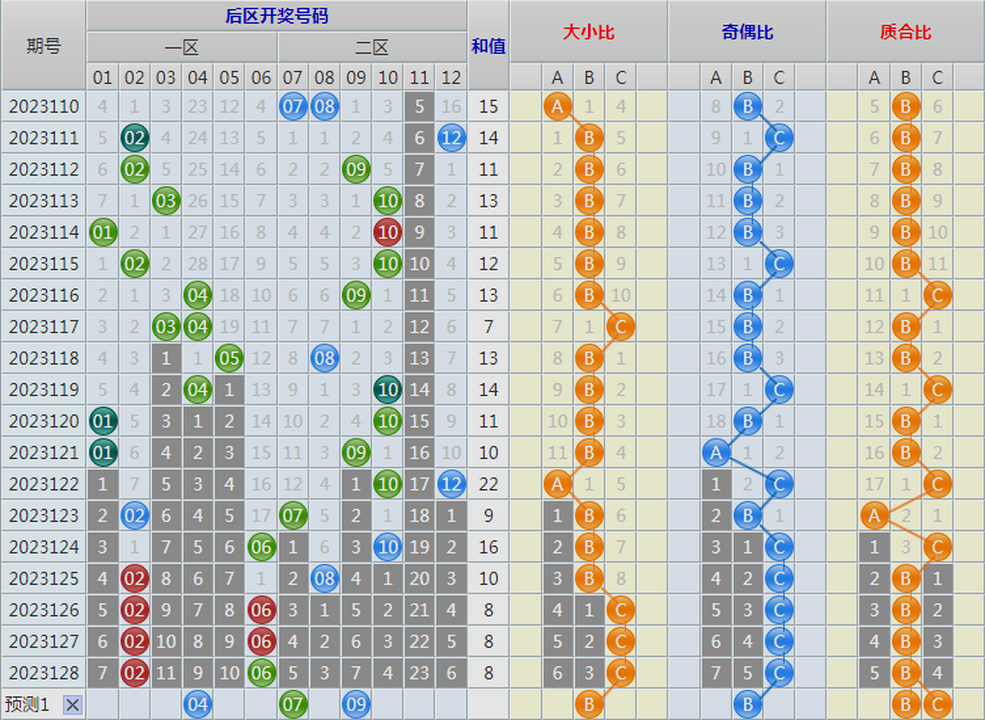Screen dimensions: 985x720
Task: Click orange A under 大小比 in row 2023110
Action: [x=557, y=106]
